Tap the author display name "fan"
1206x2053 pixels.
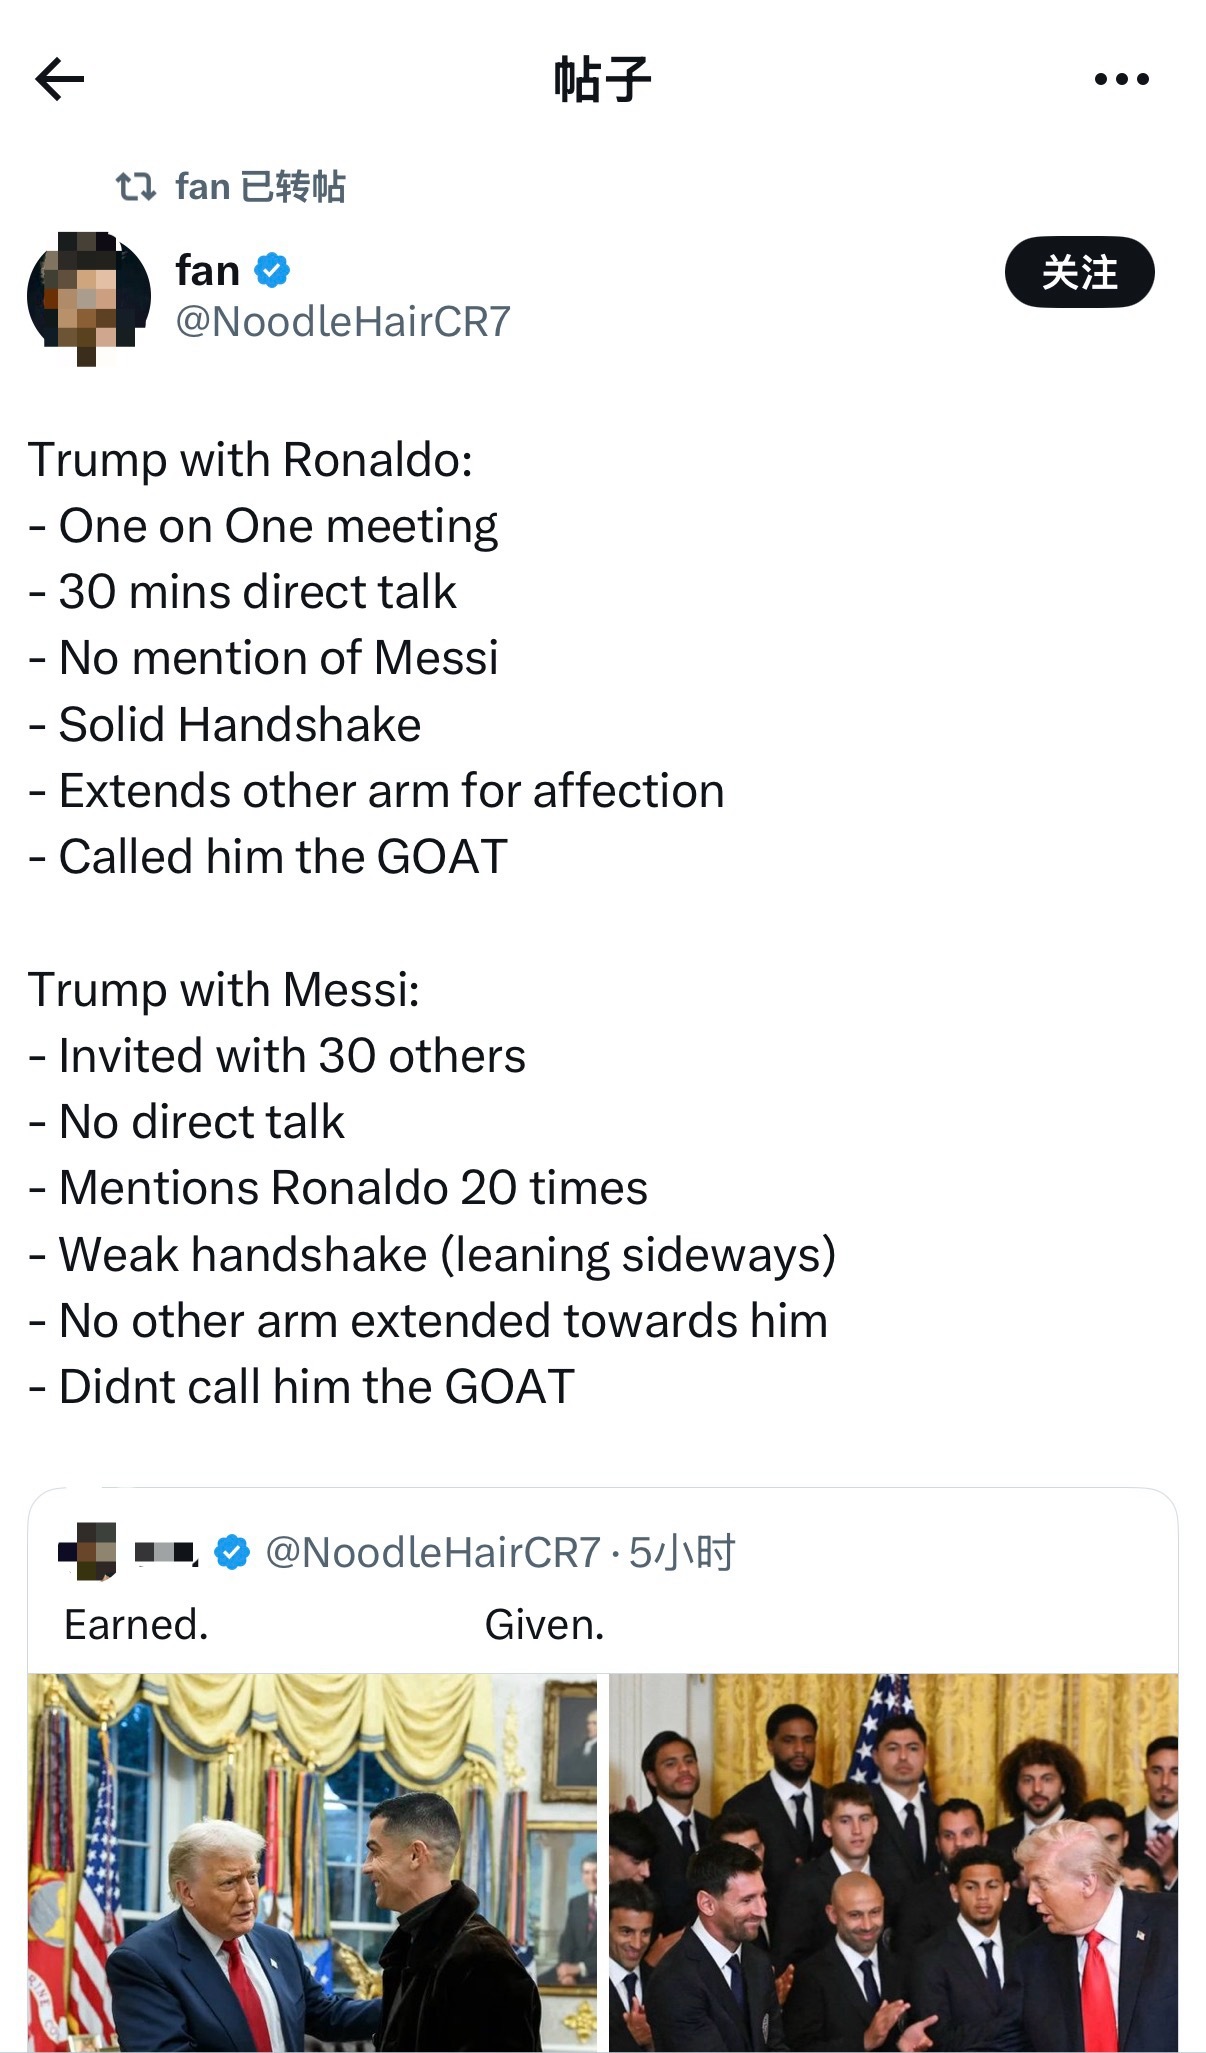[x=207, y=271]
